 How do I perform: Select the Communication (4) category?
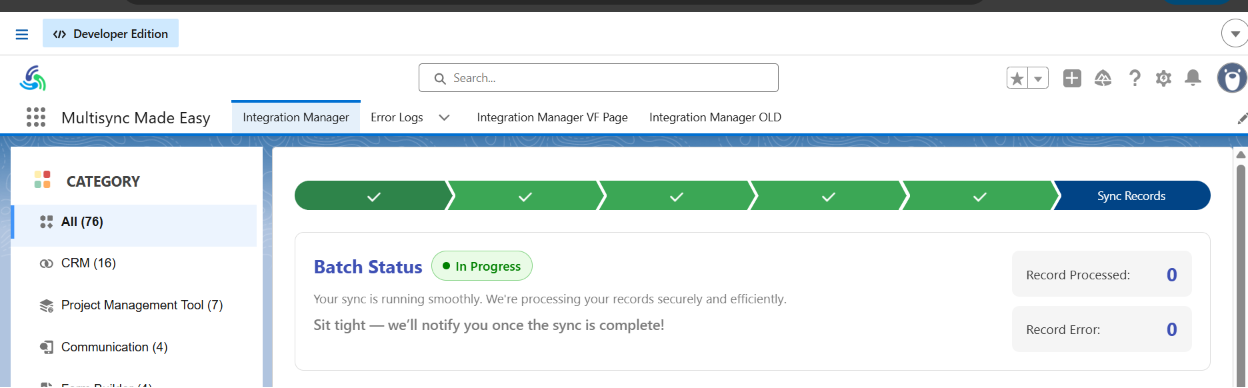[x=134, y=347]
